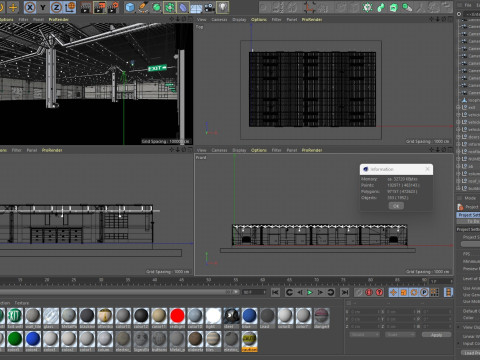Toggle Position recording icon
This screenshot has height=360, width=480.
393,292
